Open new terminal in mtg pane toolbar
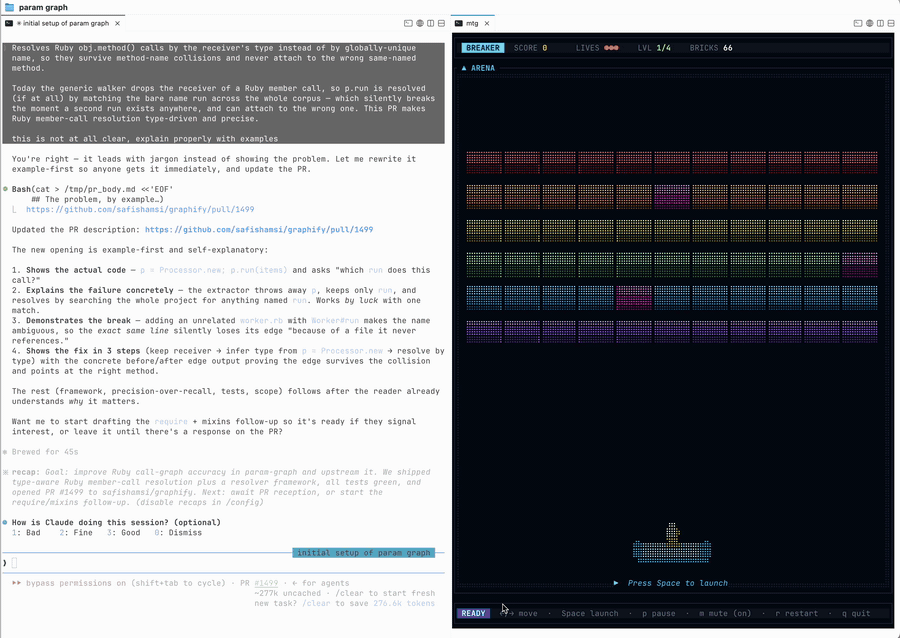This screenshot has width=900, height=638. [858, 24]
